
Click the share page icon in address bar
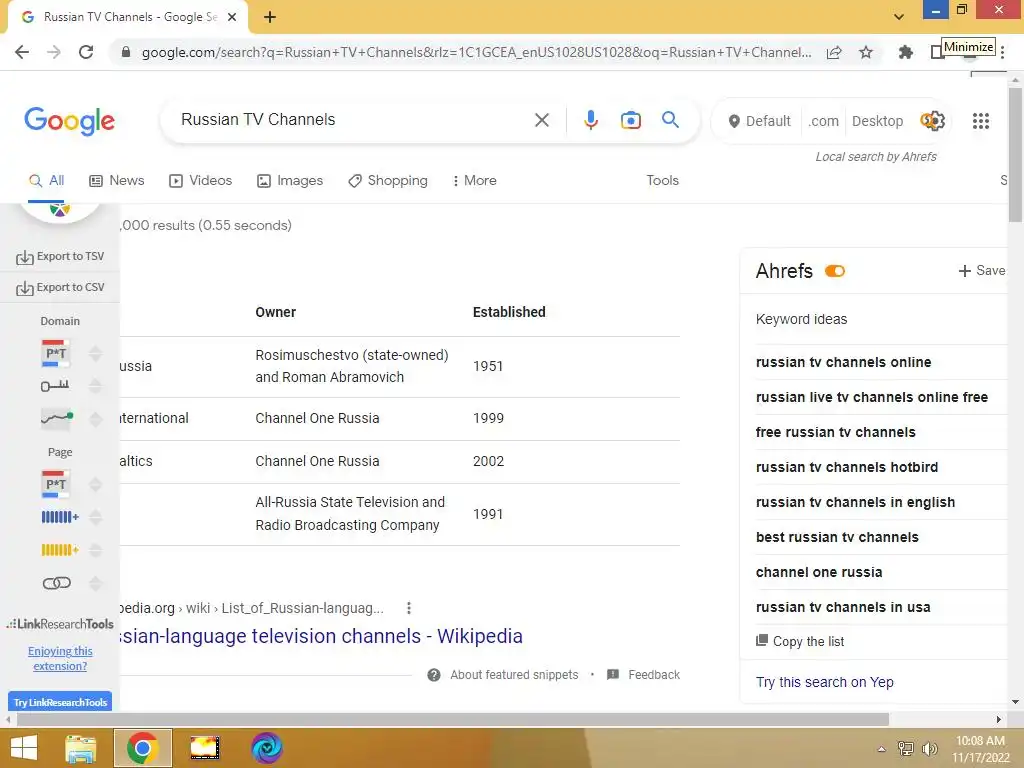click(833, 52)
